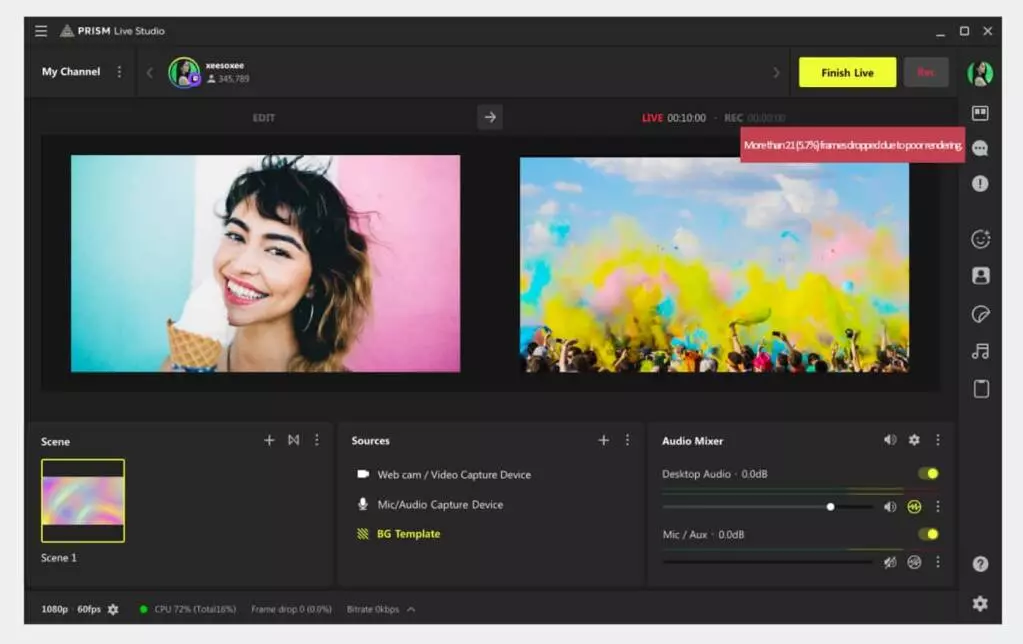Viewport: 1023px width, 644px height.
Task: Open the music note panel in sidebar
Action: (x=980, y=351)
